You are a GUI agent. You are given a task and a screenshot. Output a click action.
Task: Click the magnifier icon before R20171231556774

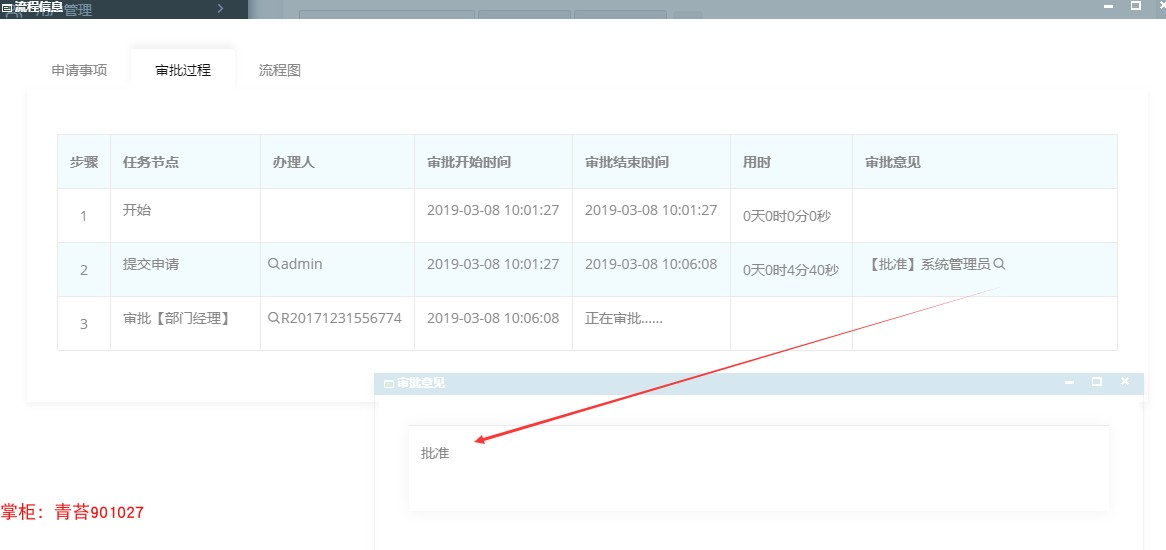pos(273,317)
